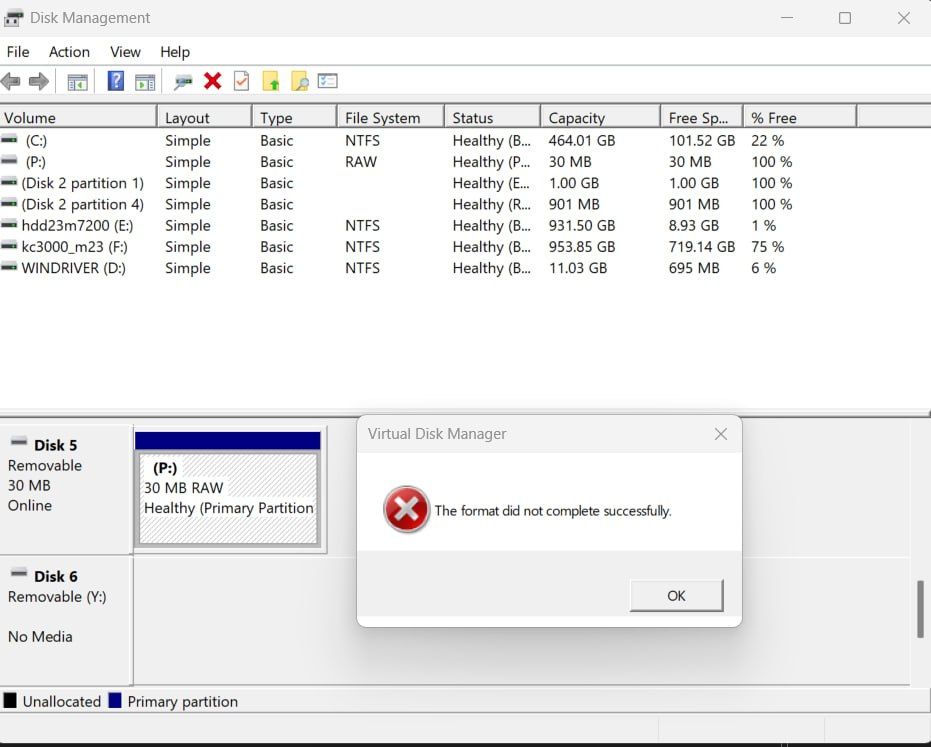
Task: Open Help using the blue question mark icon
Action: pyautogui.click(x=116, y=81)
